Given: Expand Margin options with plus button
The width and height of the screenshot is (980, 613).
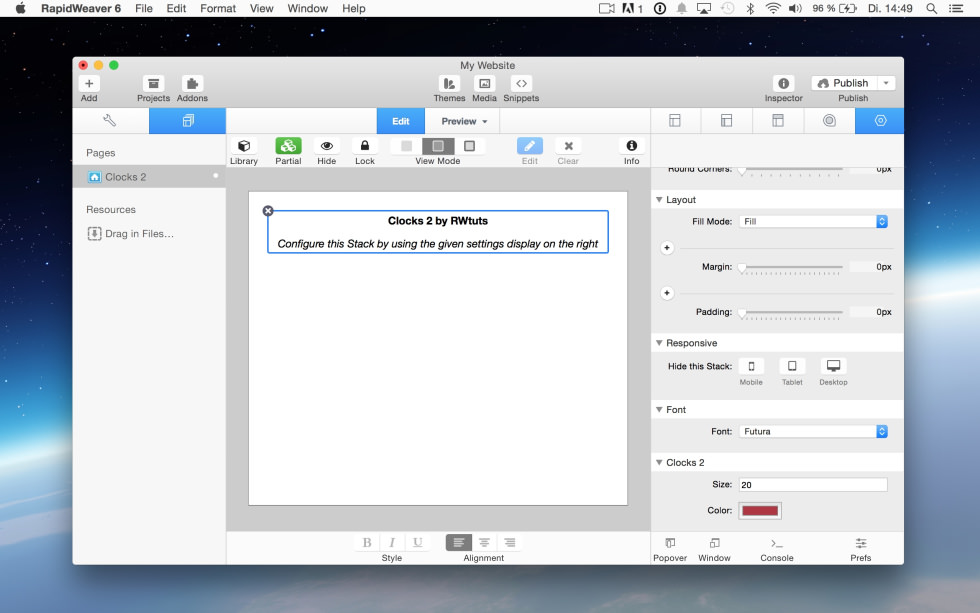Looking at the screenshot, I should click(x=667, y=248).
